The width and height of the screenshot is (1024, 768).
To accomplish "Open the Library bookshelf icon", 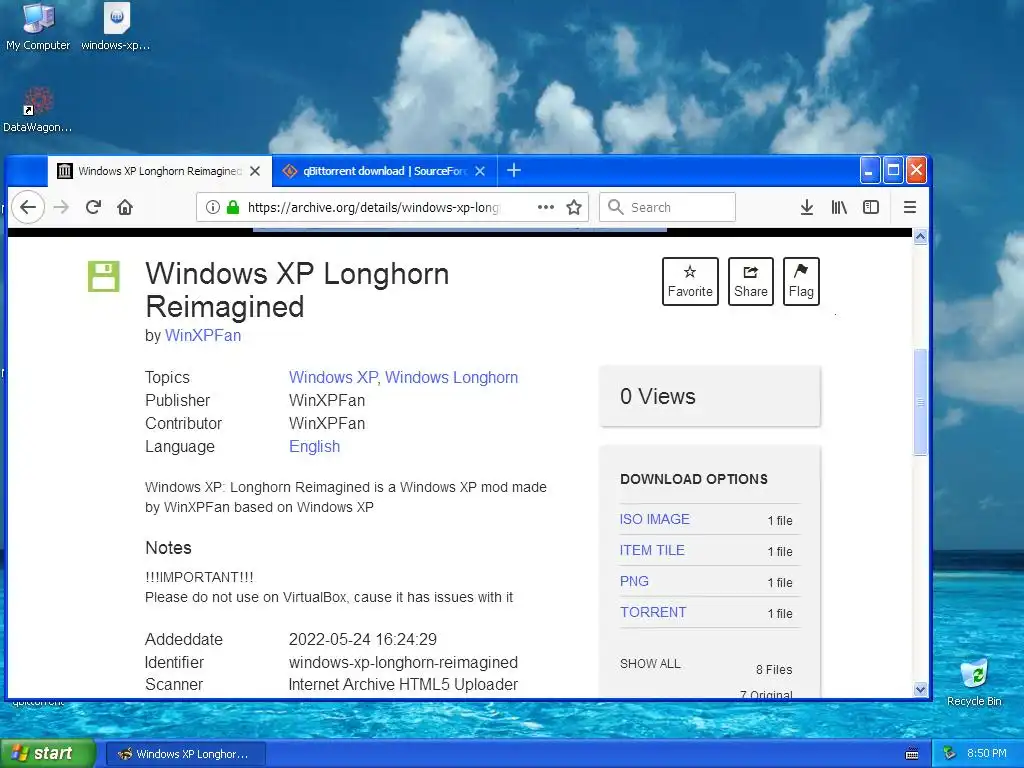I will click(839, 207).
